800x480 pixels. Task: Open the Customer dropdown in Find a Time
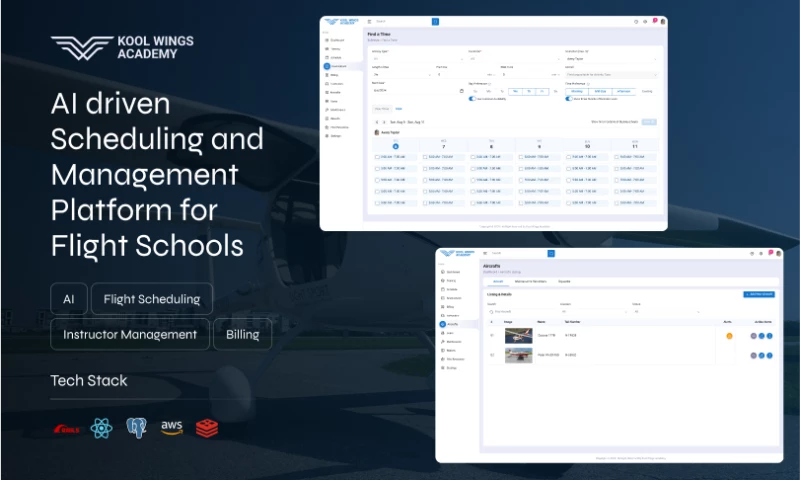tap(514, 59)
